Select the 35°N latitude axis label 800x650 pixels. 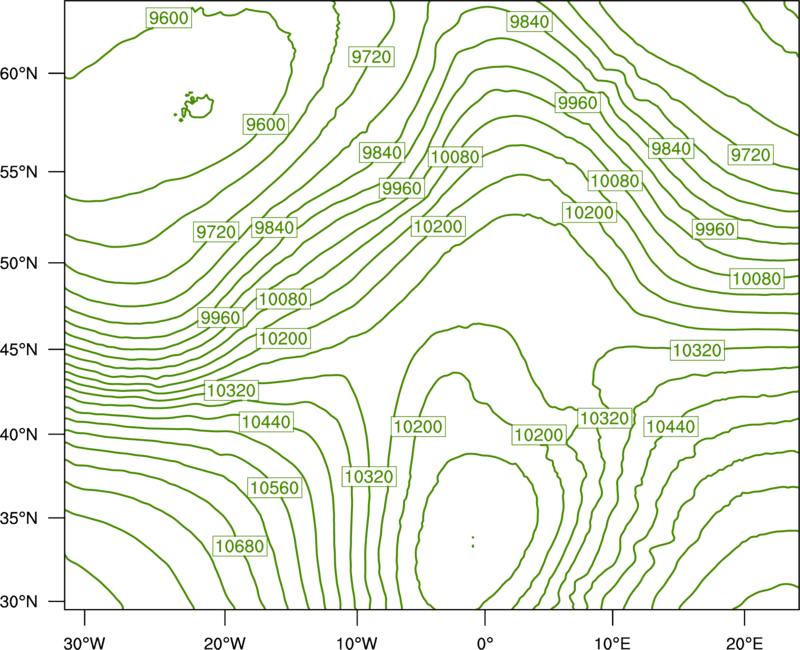(19, 518)
